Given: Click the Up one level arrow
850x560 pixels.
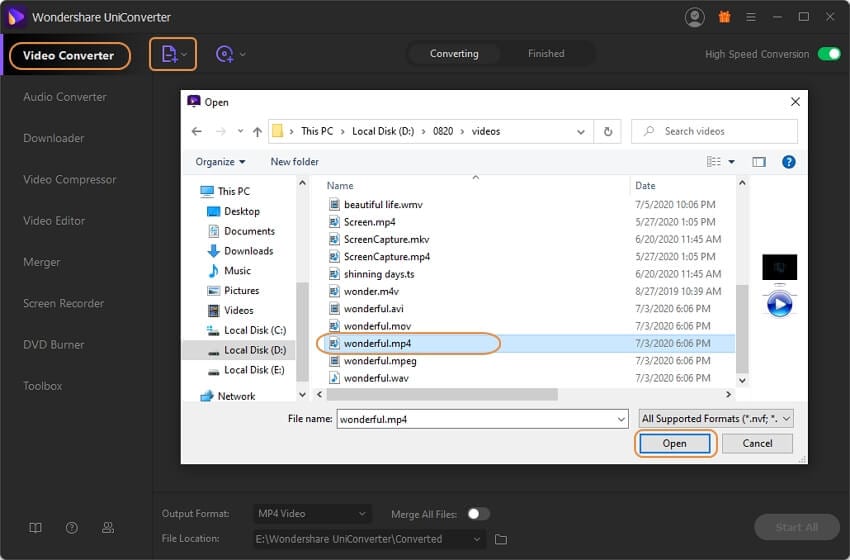Looking at the screenshot, I should click(x=257, y=131).
